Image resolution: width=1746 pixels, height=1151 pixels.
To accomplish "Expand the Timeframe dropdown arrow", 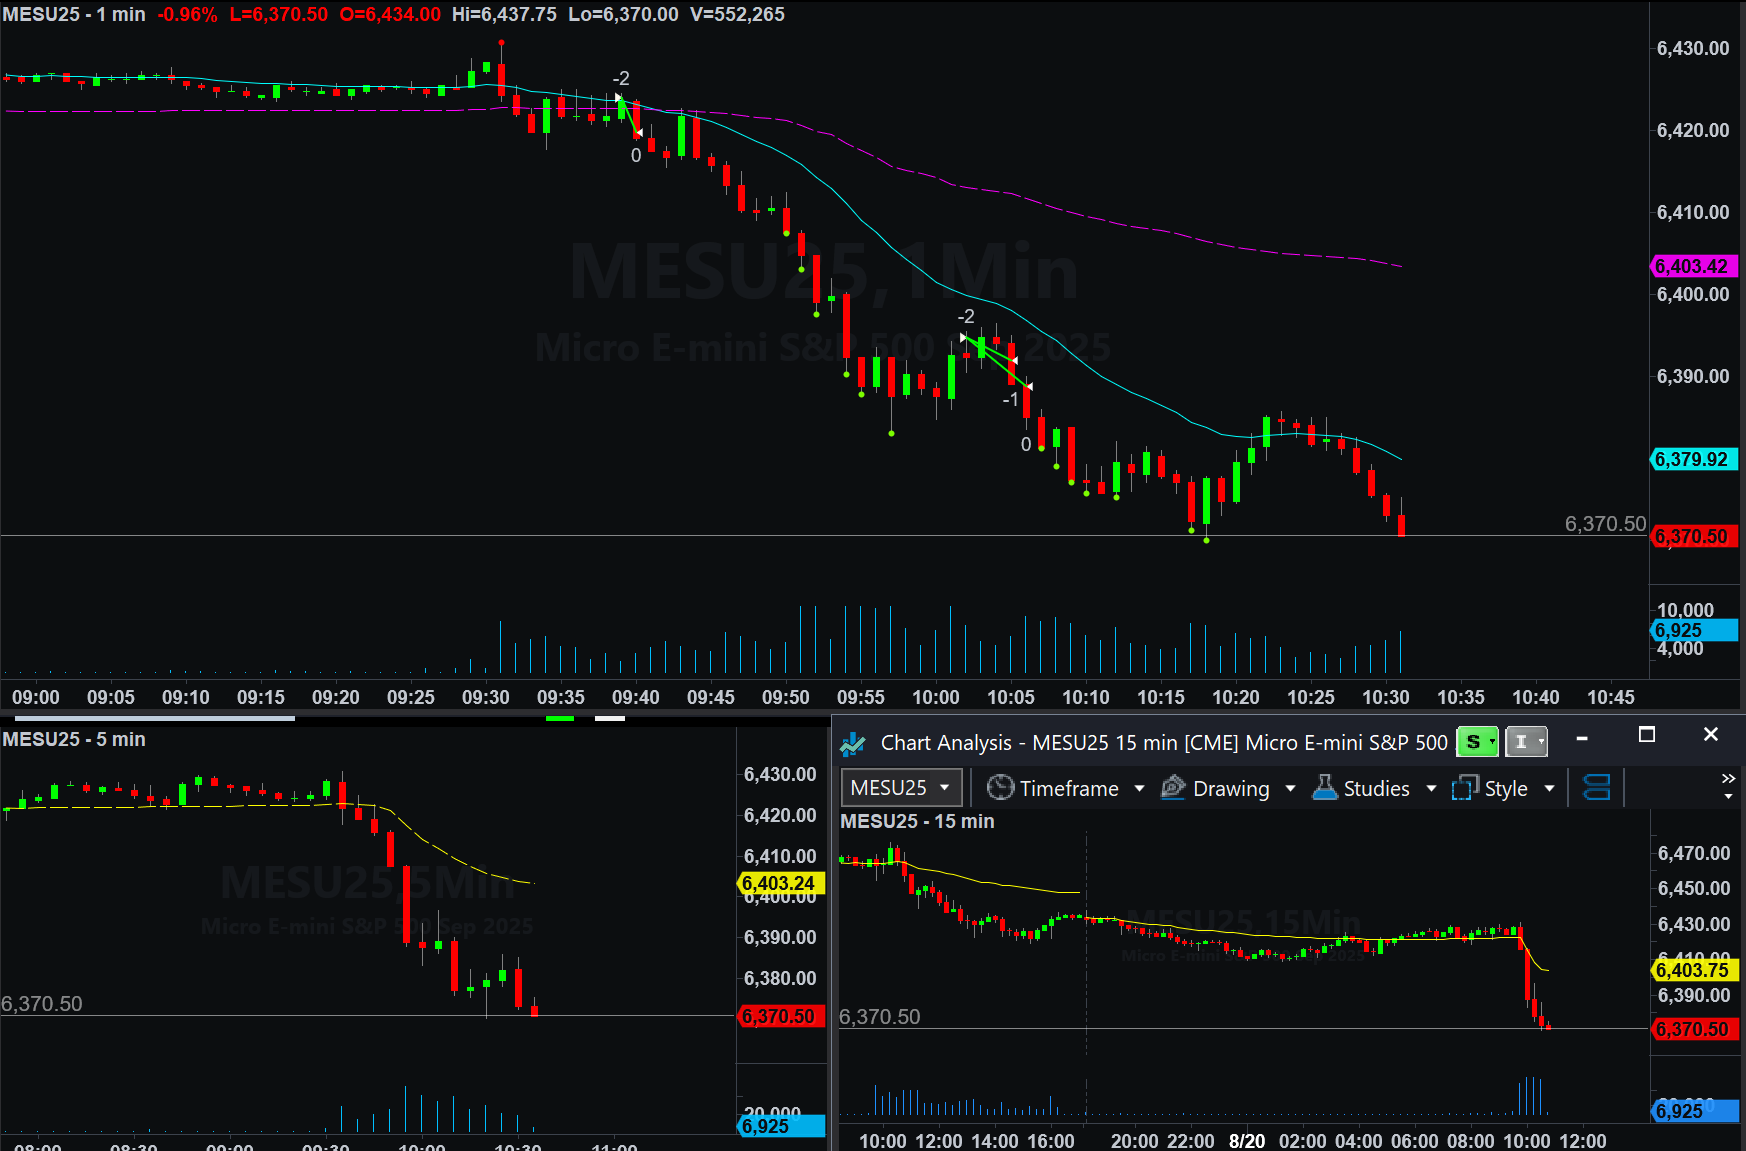I will (1139, 789).
